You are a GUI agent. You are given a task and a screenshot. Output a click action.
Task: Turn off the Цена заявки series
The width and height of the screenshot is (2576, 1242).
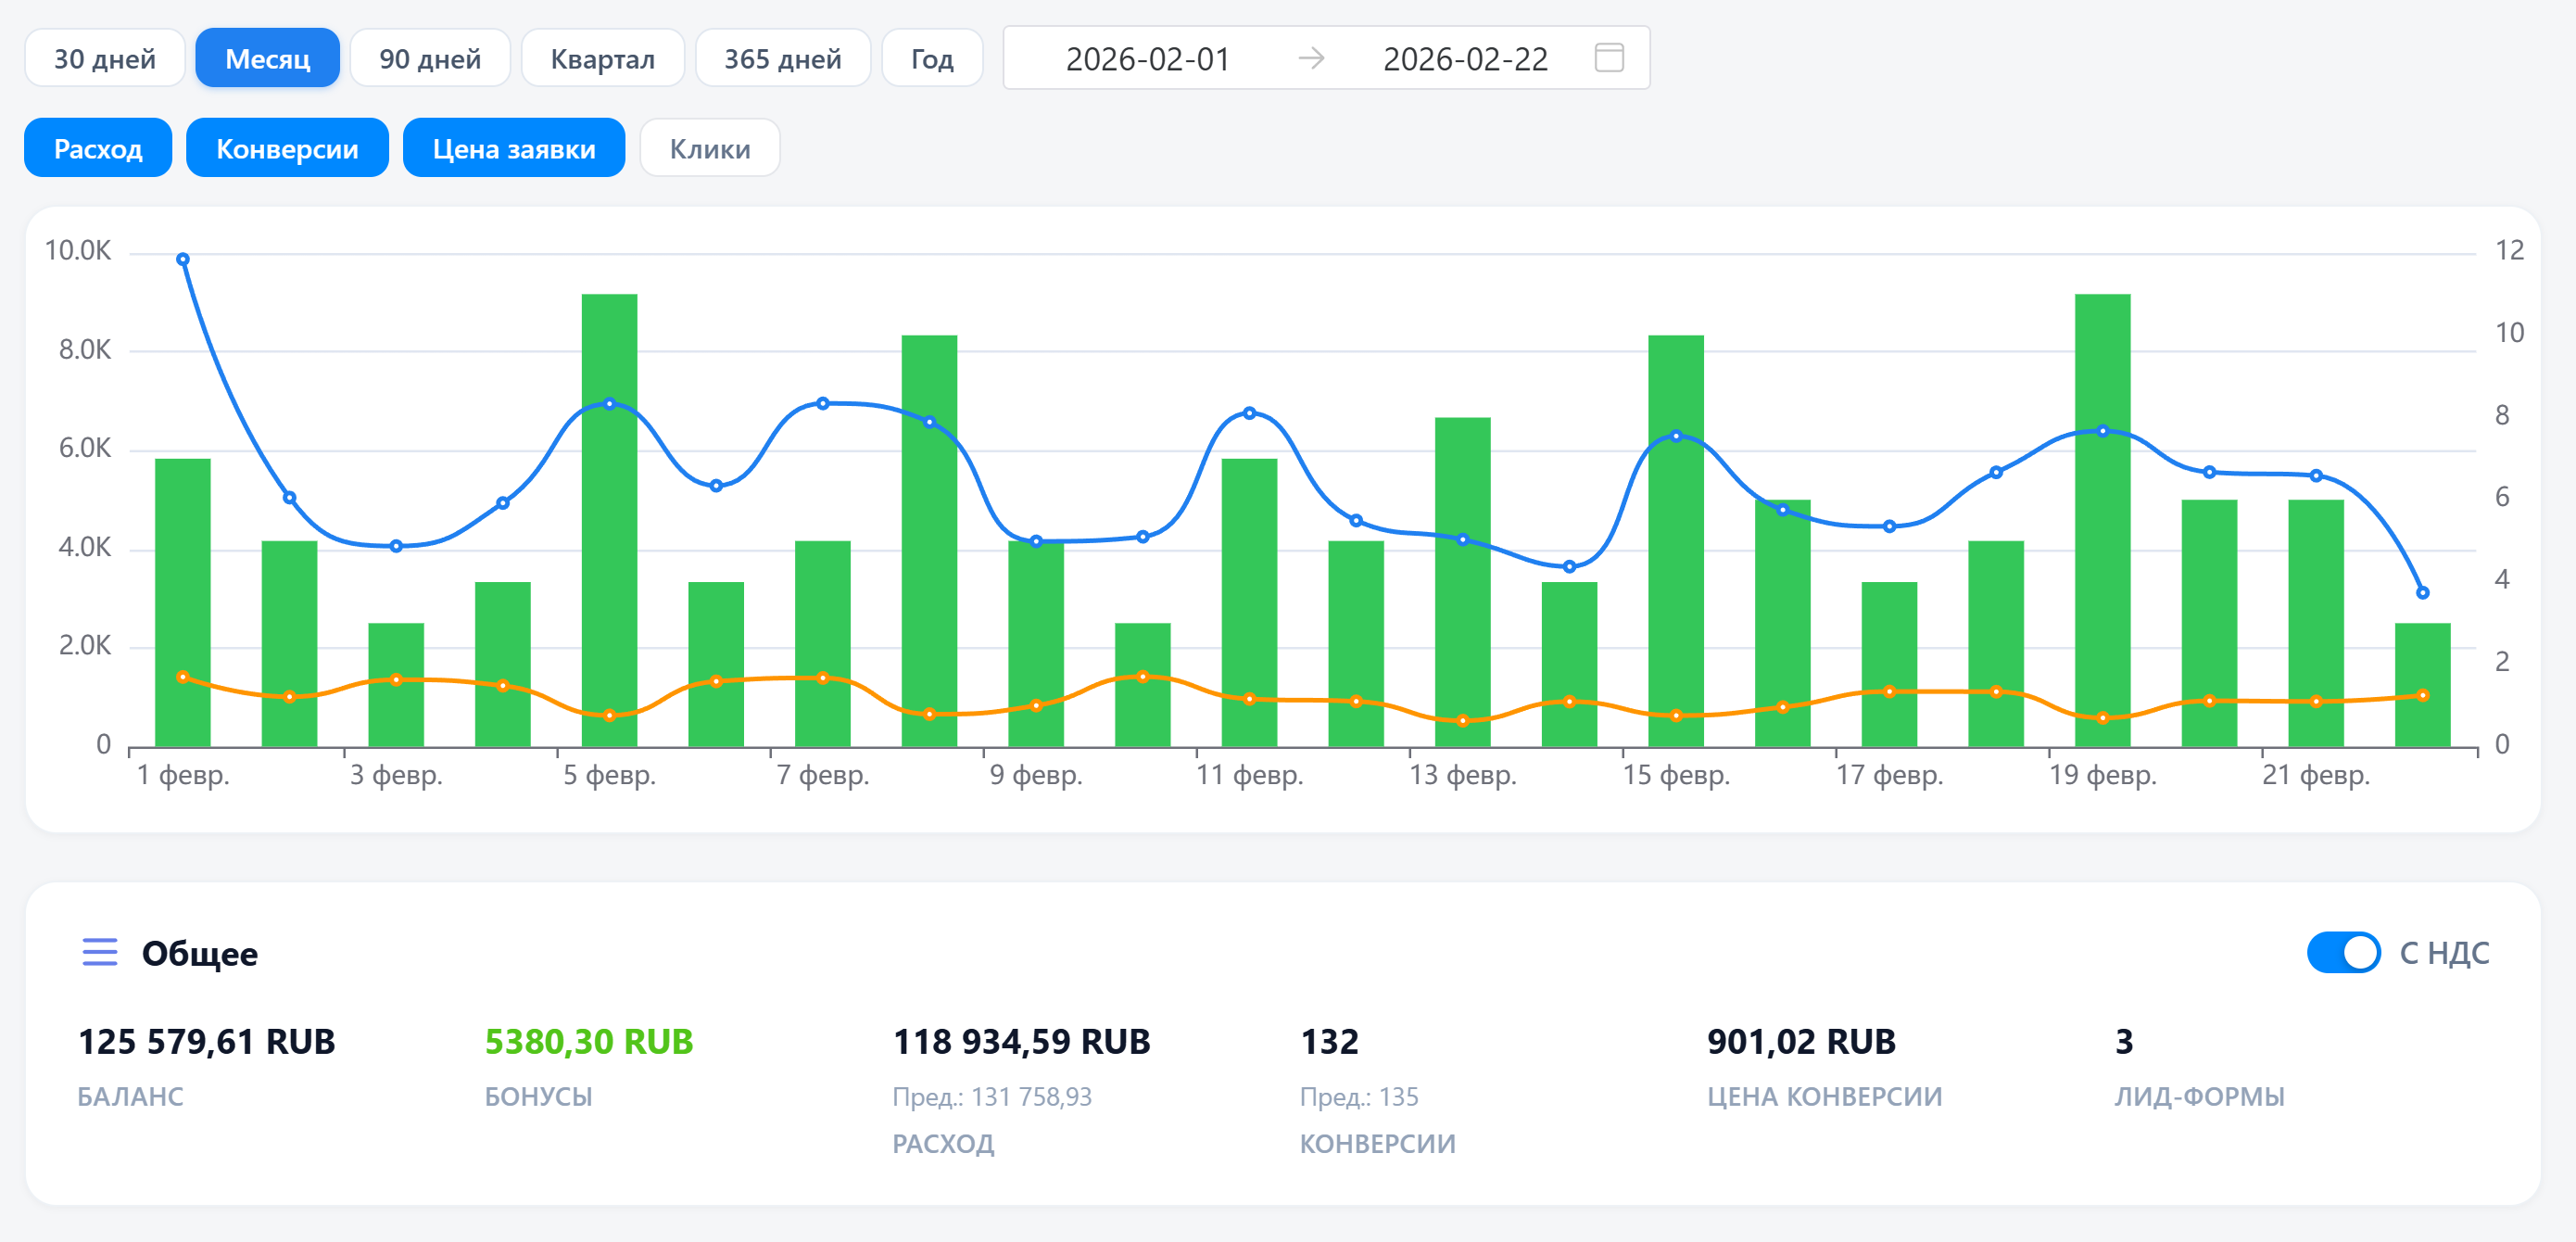[513, 148]
